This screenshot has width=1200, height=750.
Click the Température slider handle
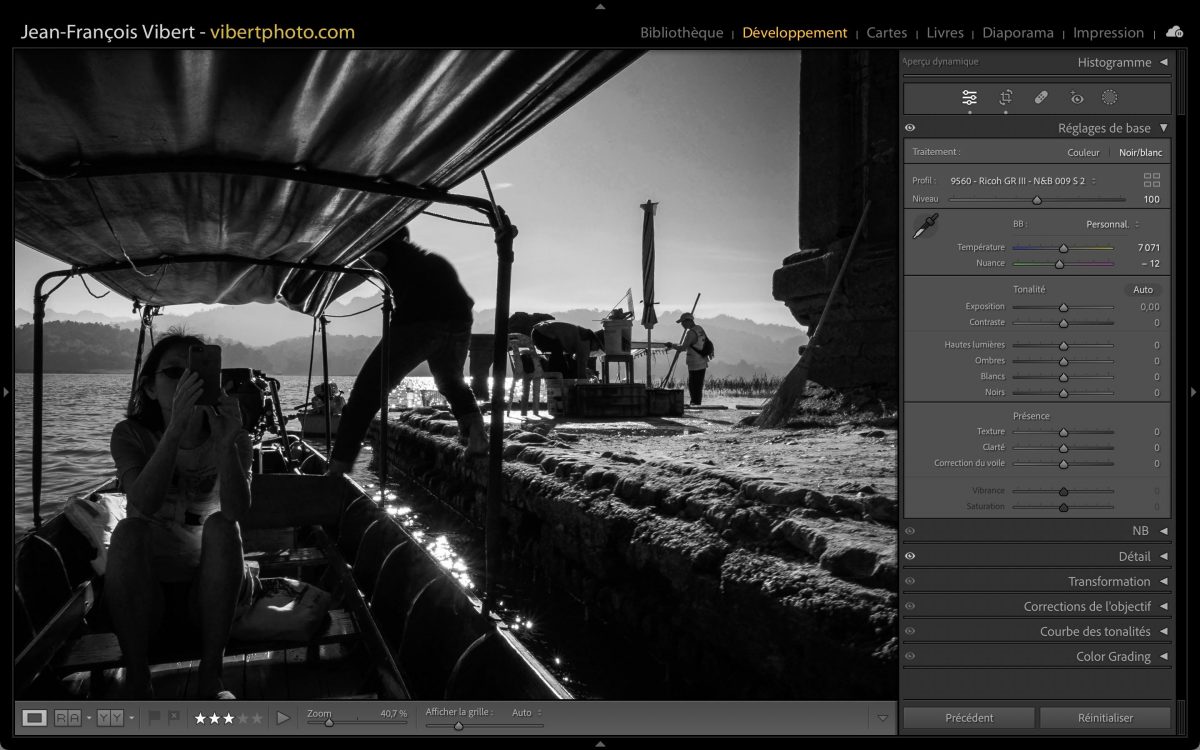coord(1063,248)
